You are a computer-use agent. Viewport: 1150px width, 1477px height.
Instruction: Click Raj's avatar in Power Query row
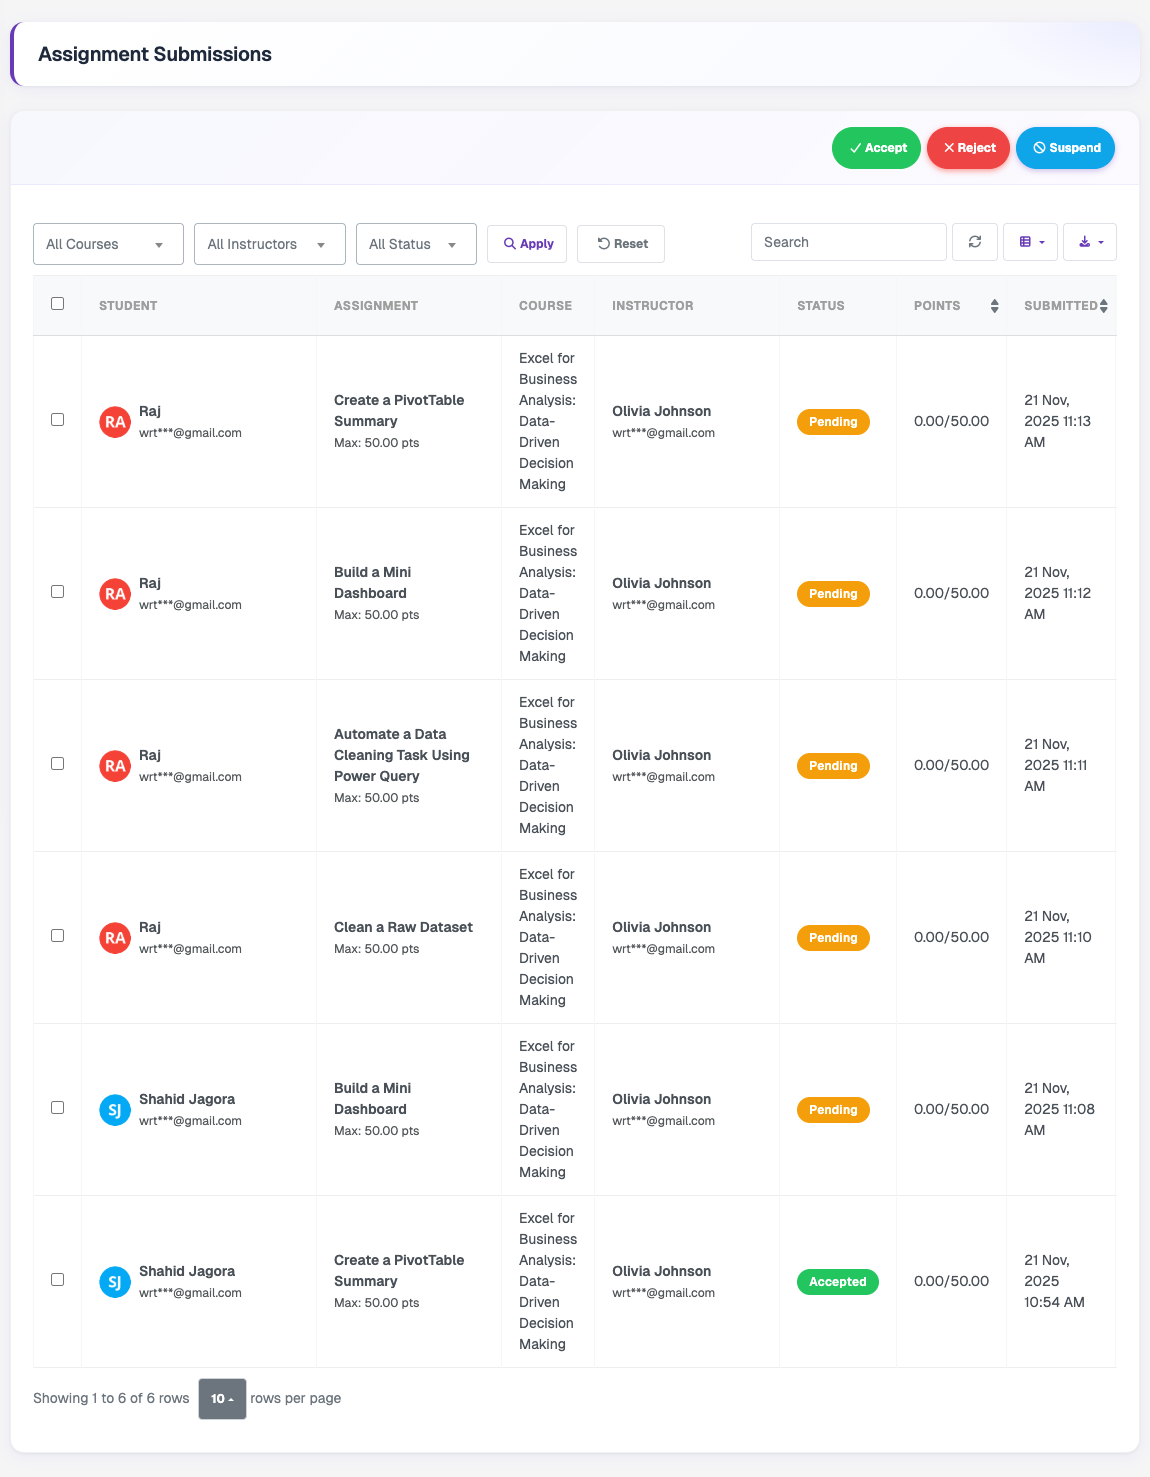(x=115, y=766)
